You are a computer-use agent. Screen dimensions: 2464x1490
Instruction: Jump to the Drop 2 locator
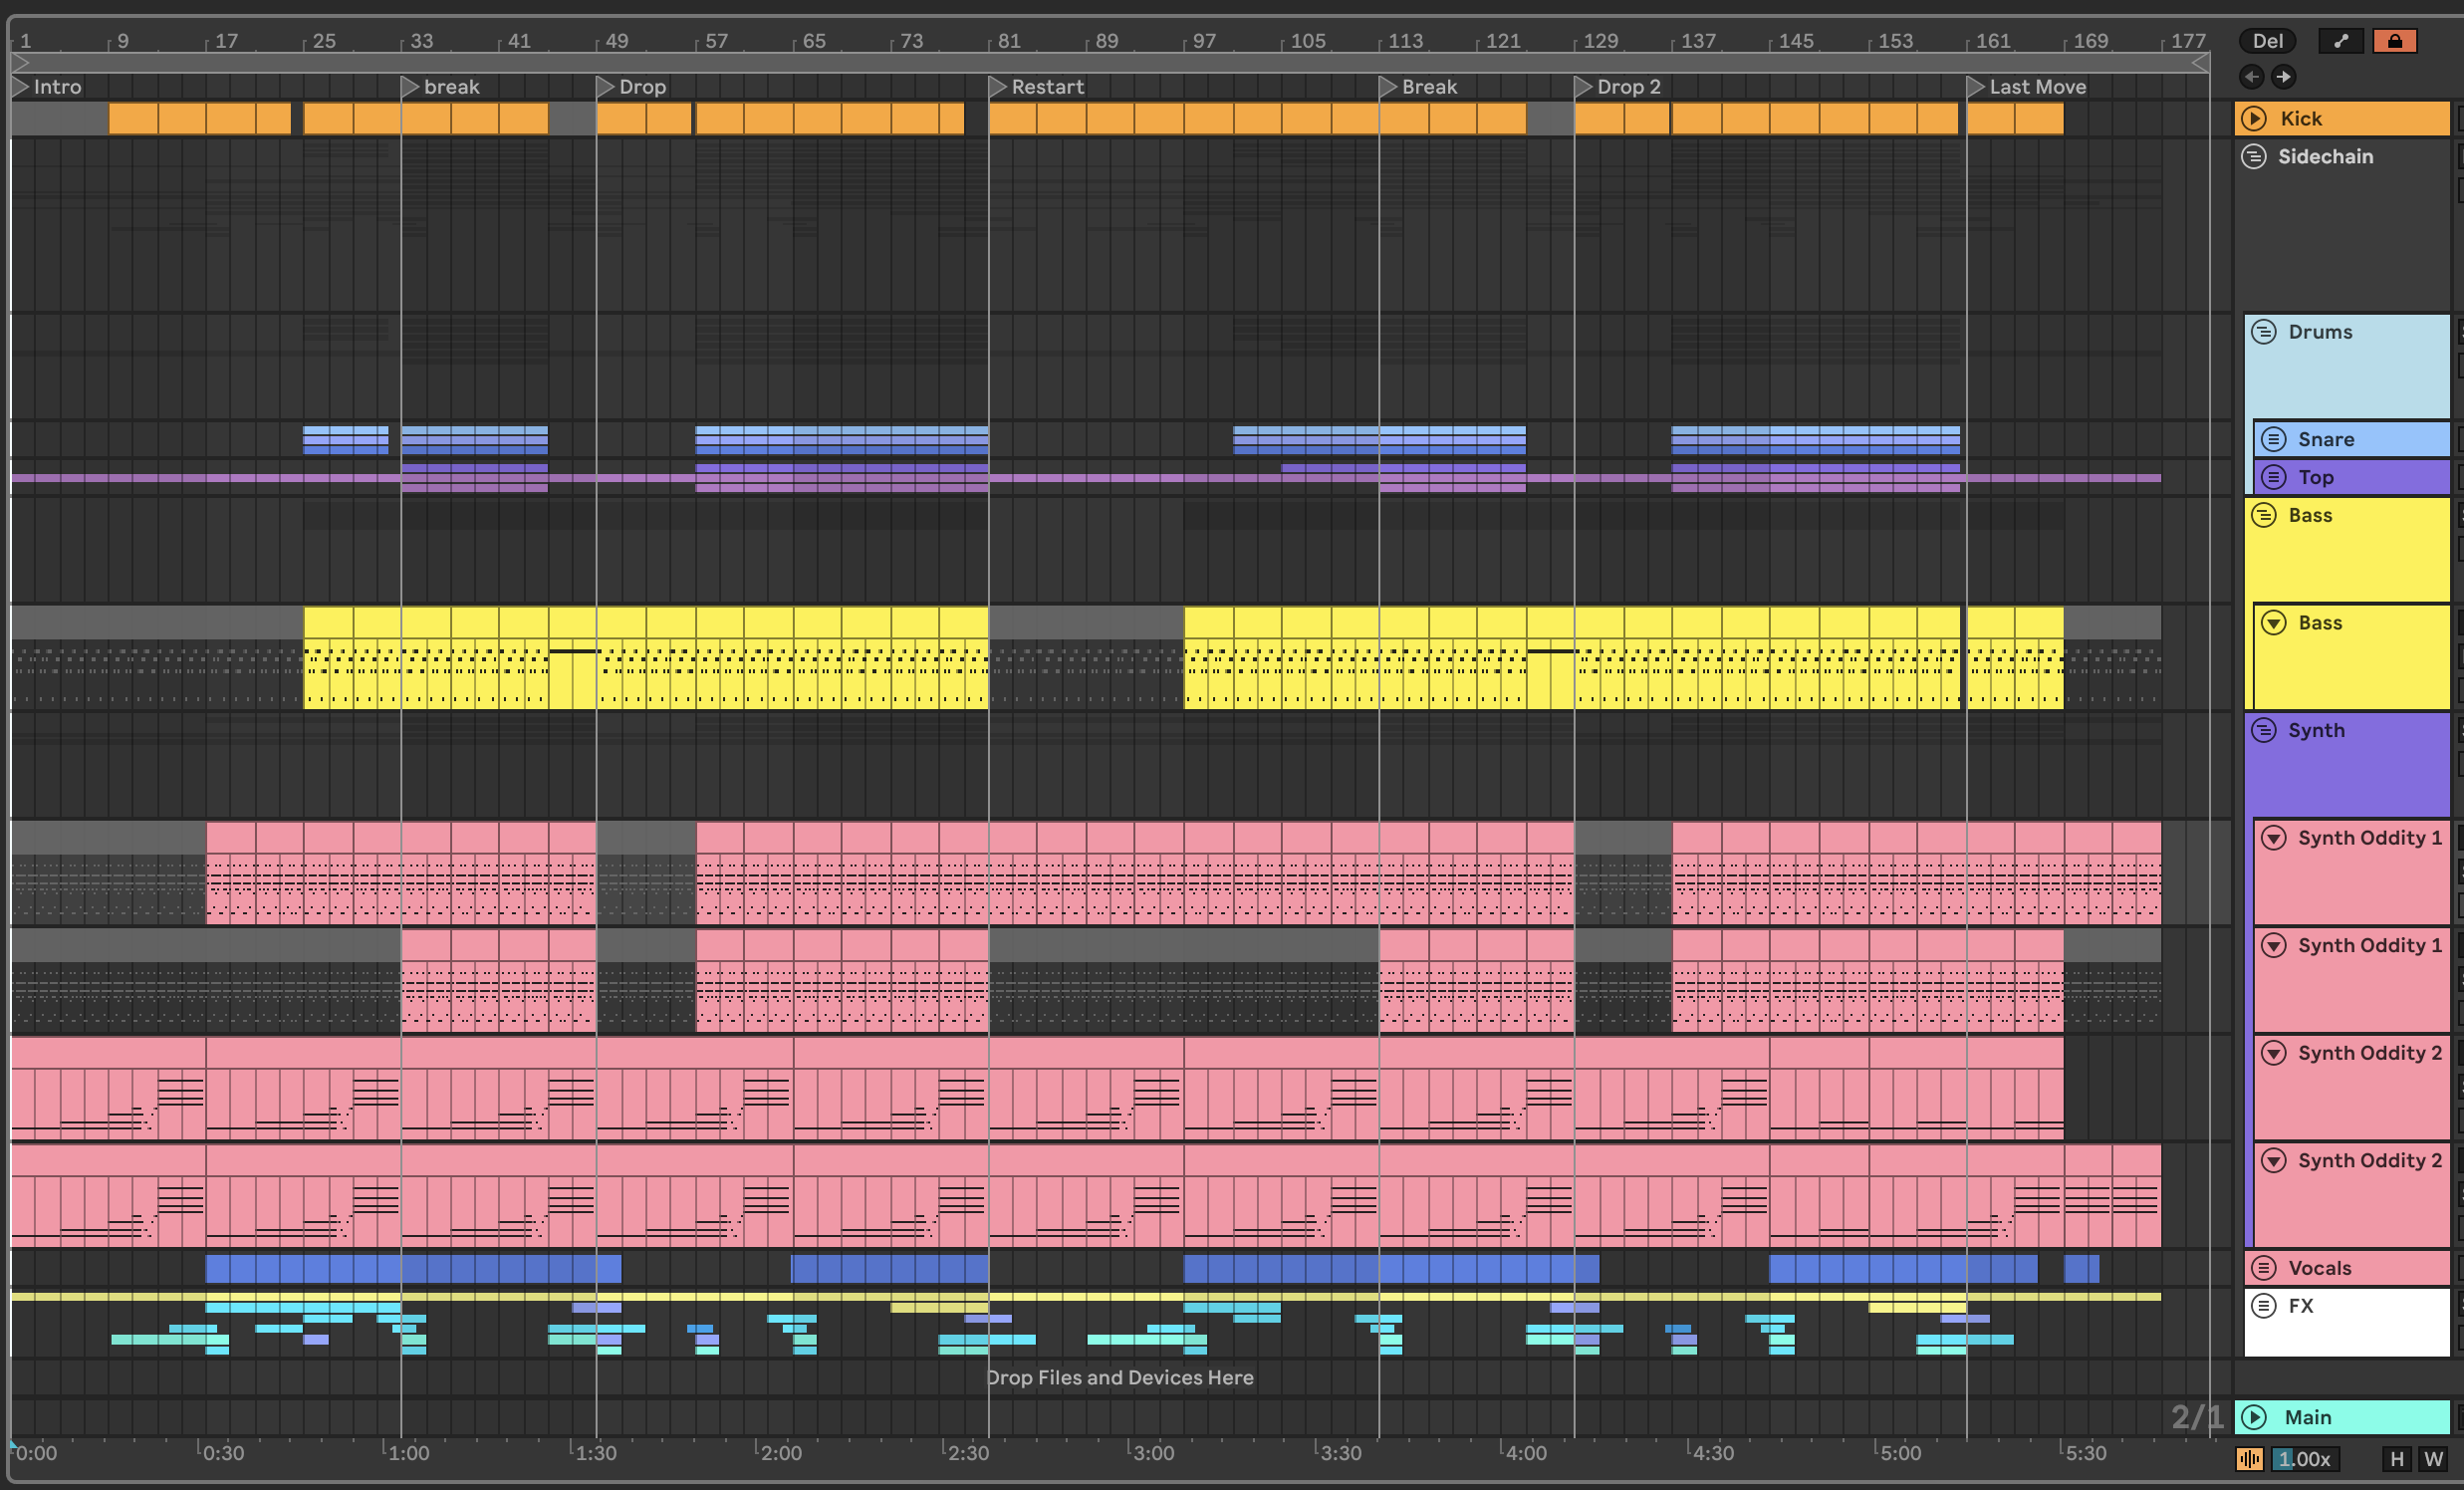tap(1583, 87)
